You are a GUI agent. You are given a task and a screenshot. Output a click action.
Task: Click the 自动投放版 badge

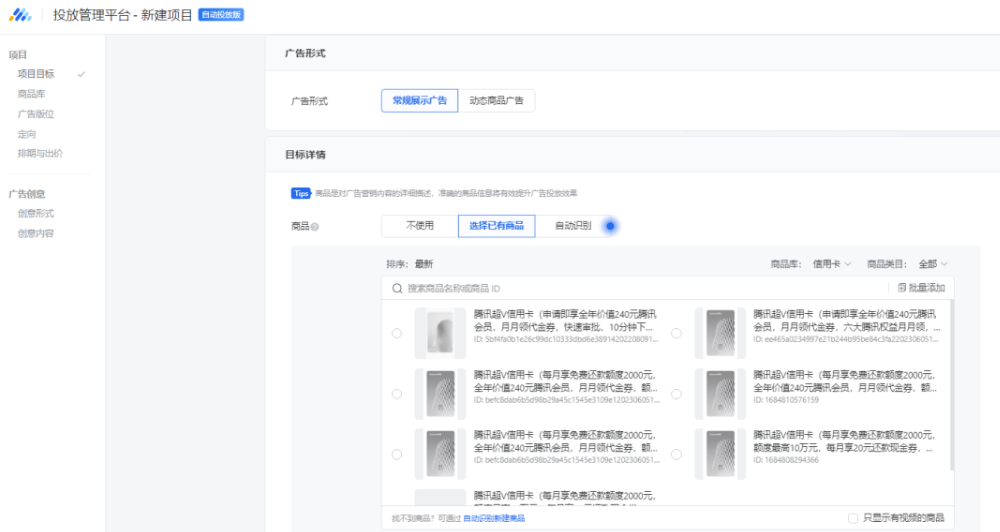coord(221,15)
